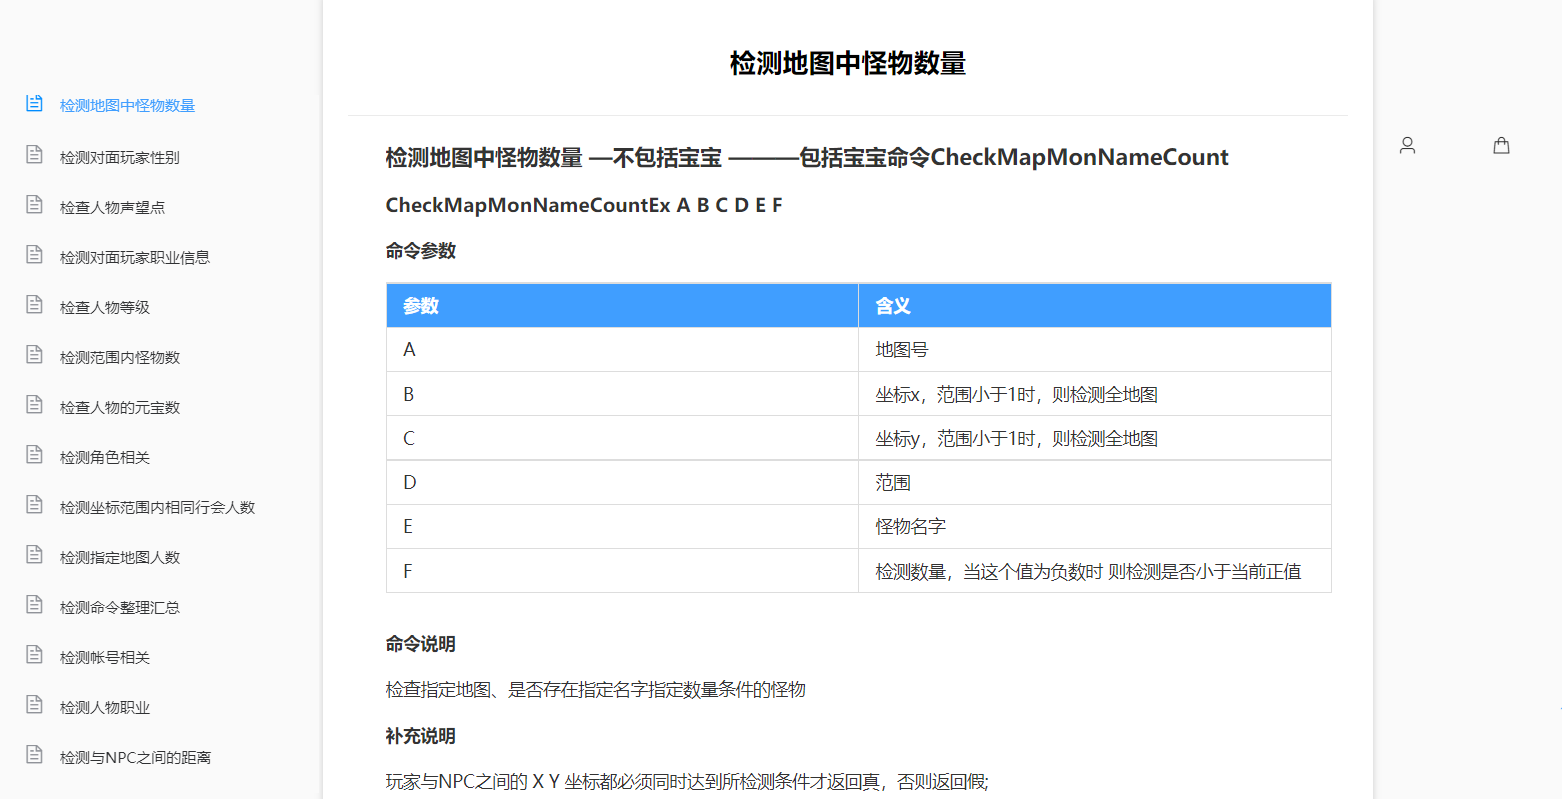Screen dimensions: 1562x799
Task: Go to 检测范围内怪物数 article
Action: [x=120, y=358]
